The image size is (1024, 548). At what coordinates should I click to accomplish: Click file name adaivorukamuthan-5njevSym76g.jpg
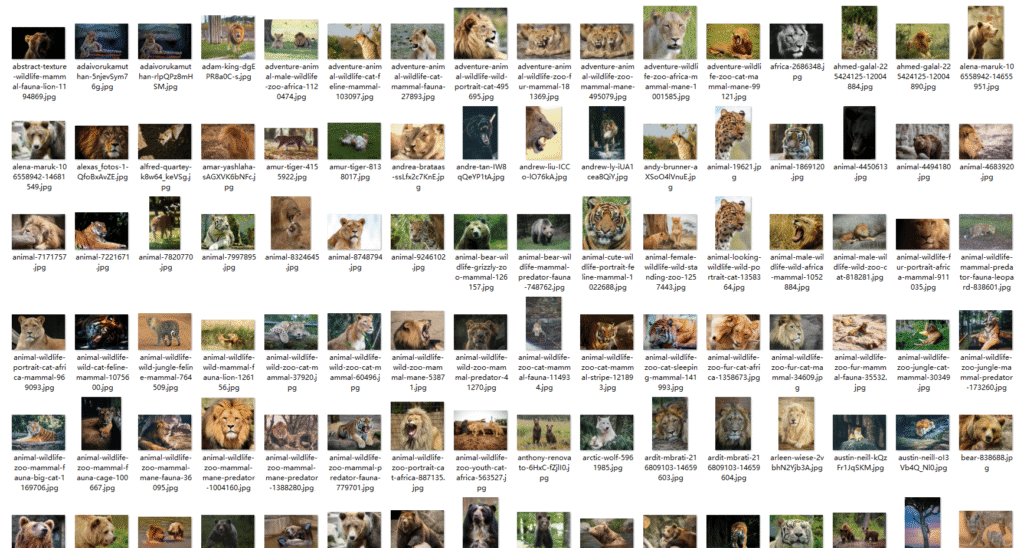pos(102,76)
